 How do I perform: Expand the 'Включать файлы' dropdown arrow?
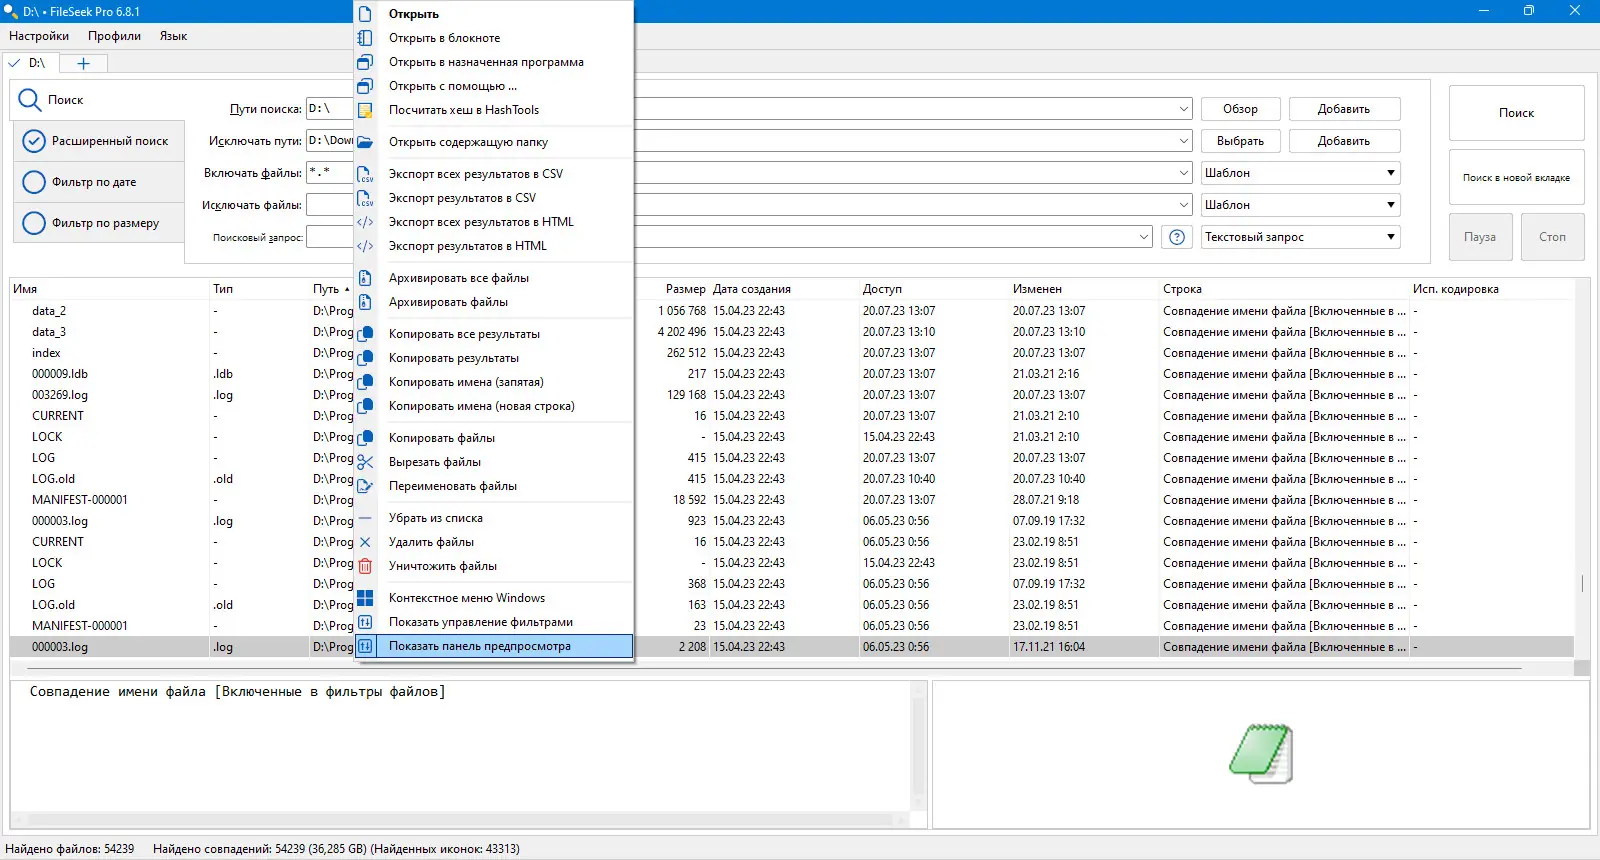(1184, 173)
